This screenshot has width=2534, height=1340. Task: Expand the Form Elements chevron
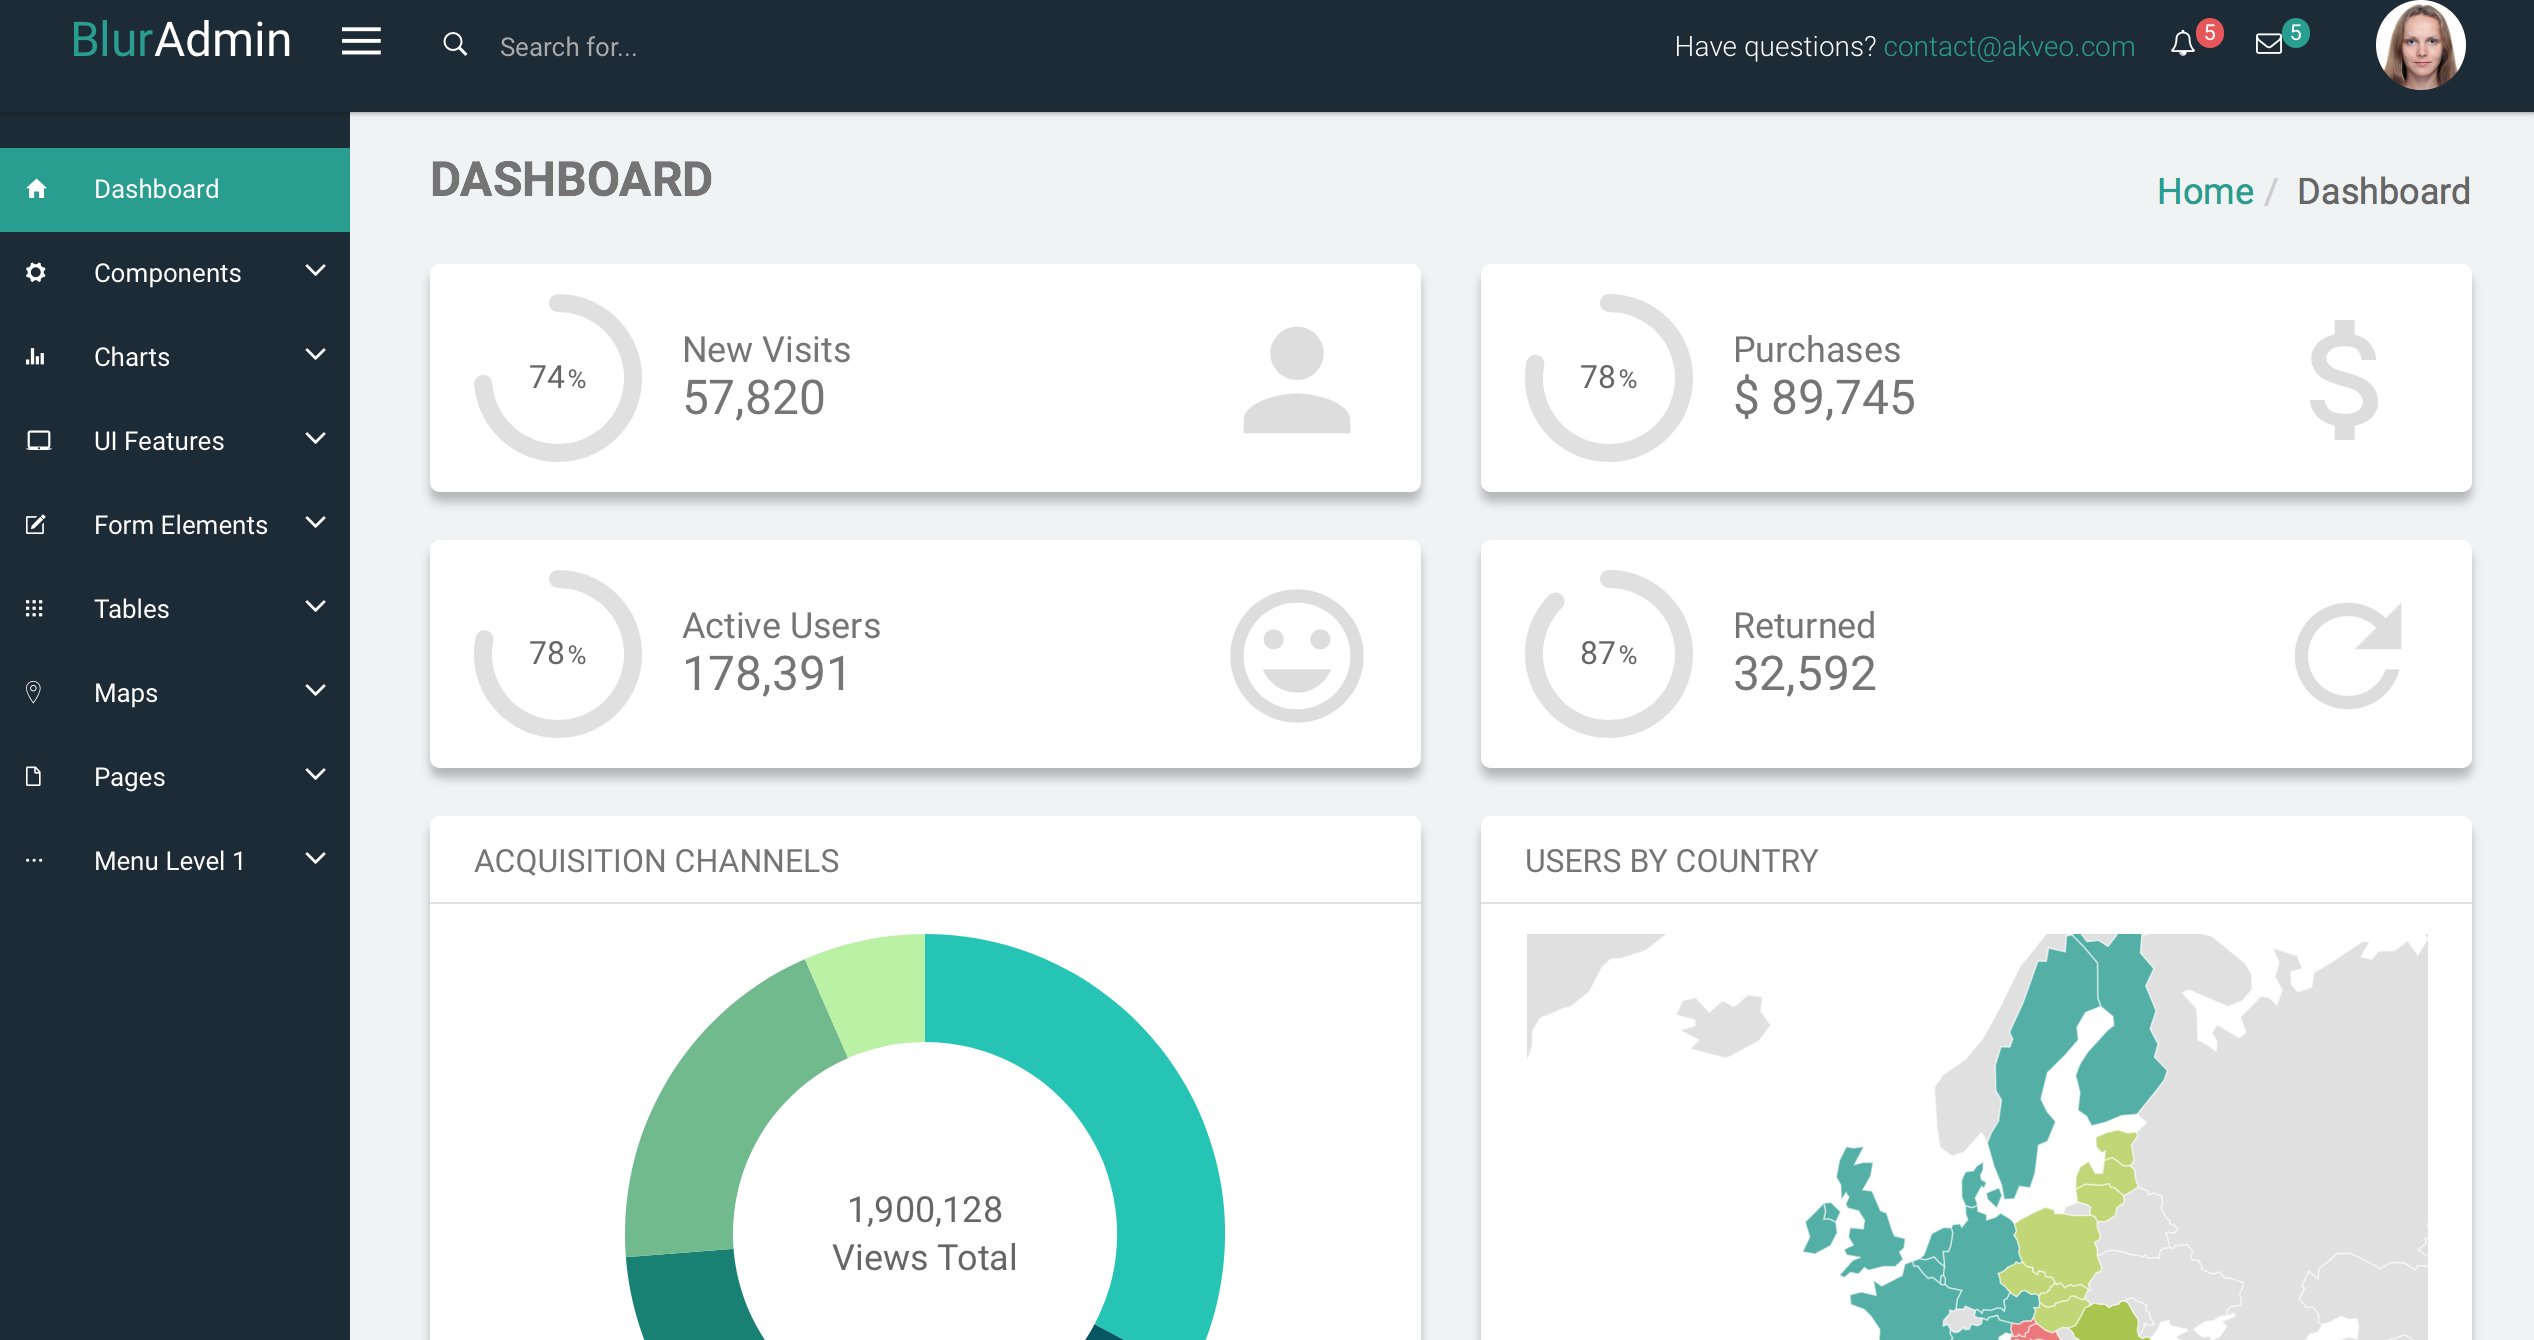pos(316,523)
